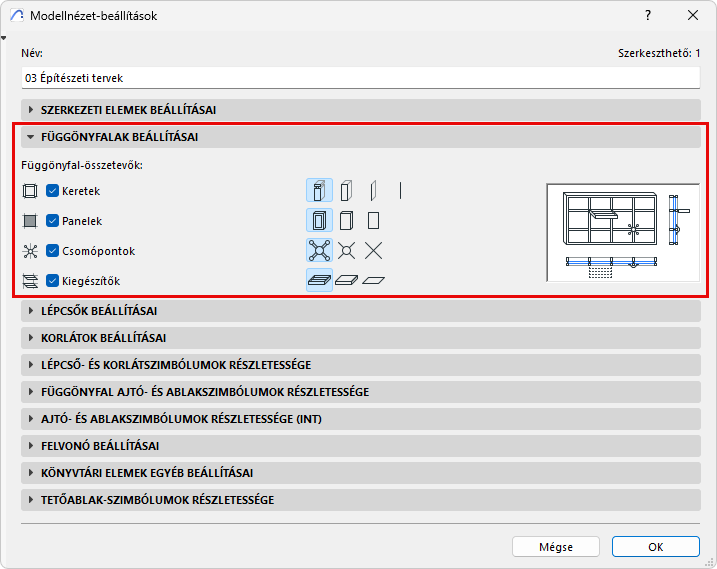Select flat outline accessory icon for Kiegészítők
This screenshot has width=717, height=569.
[x=373, y=280]
